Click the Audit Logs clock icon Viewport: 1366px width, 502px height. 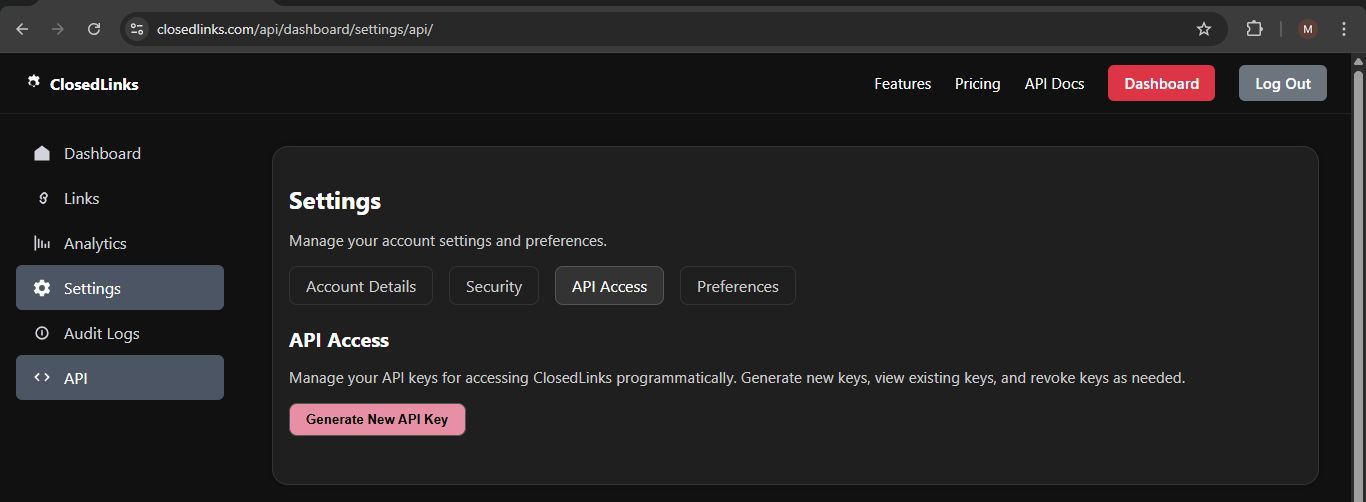pos(42,333)
